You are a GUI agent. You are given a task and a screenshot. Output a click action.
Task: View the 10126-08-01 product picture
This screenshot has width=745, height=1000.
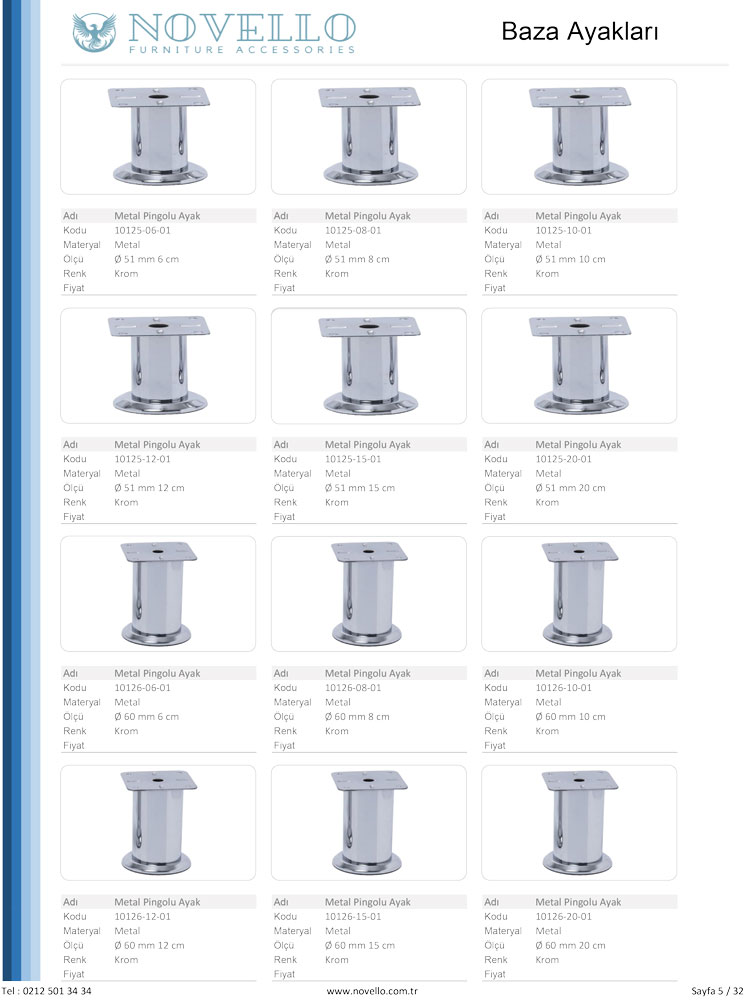368,594
